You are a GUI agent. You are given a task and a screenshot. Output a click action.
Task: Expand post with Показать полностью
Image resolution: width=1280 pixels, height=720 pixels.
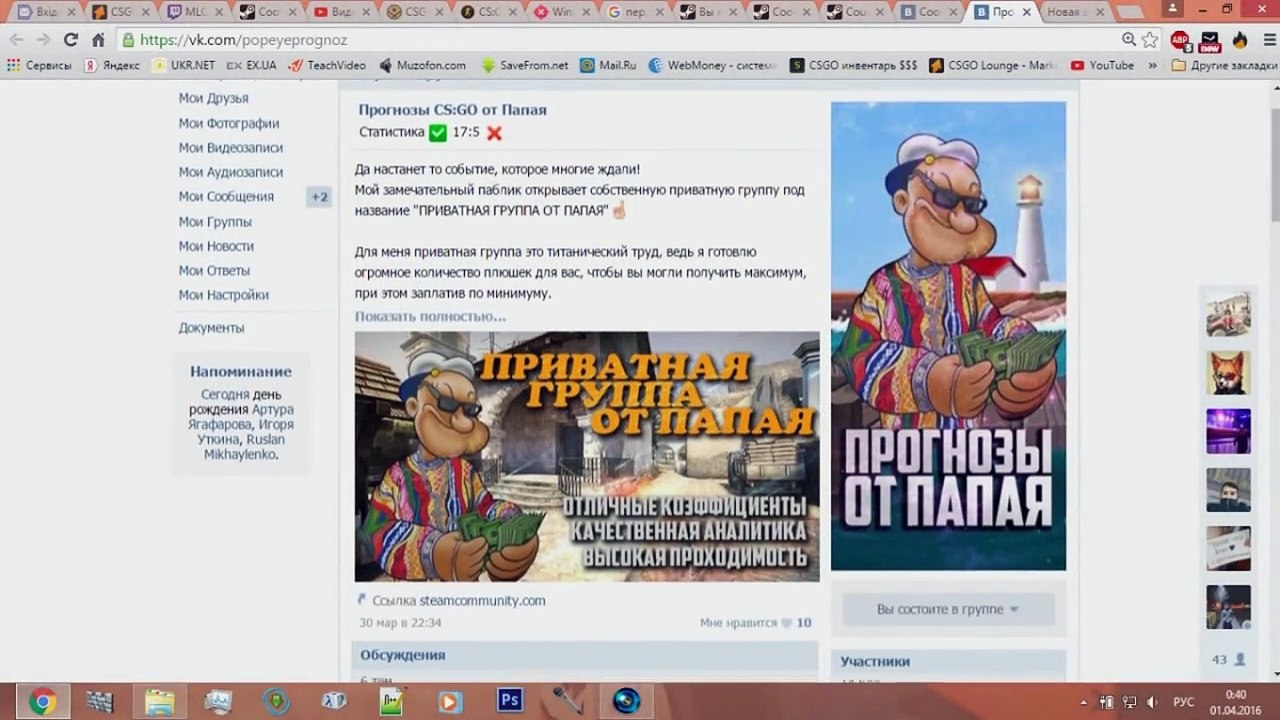click(430, 316)
